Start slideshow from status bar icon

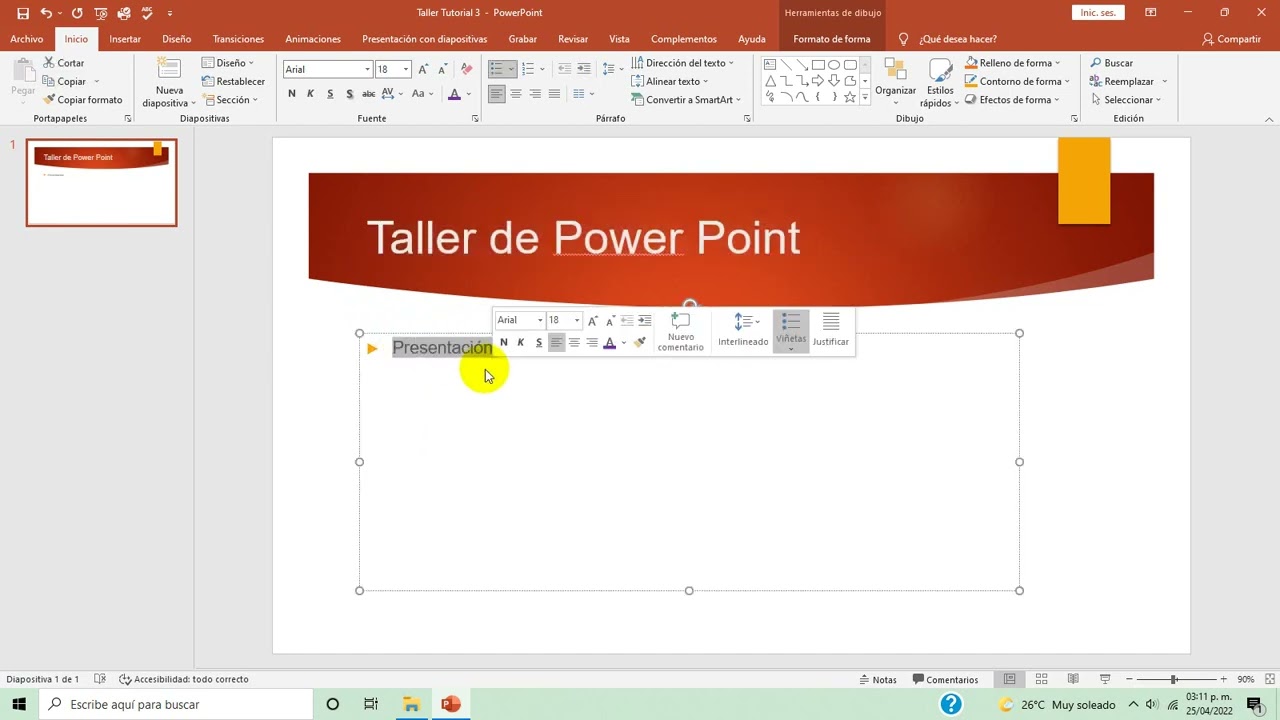point(1105,679)
